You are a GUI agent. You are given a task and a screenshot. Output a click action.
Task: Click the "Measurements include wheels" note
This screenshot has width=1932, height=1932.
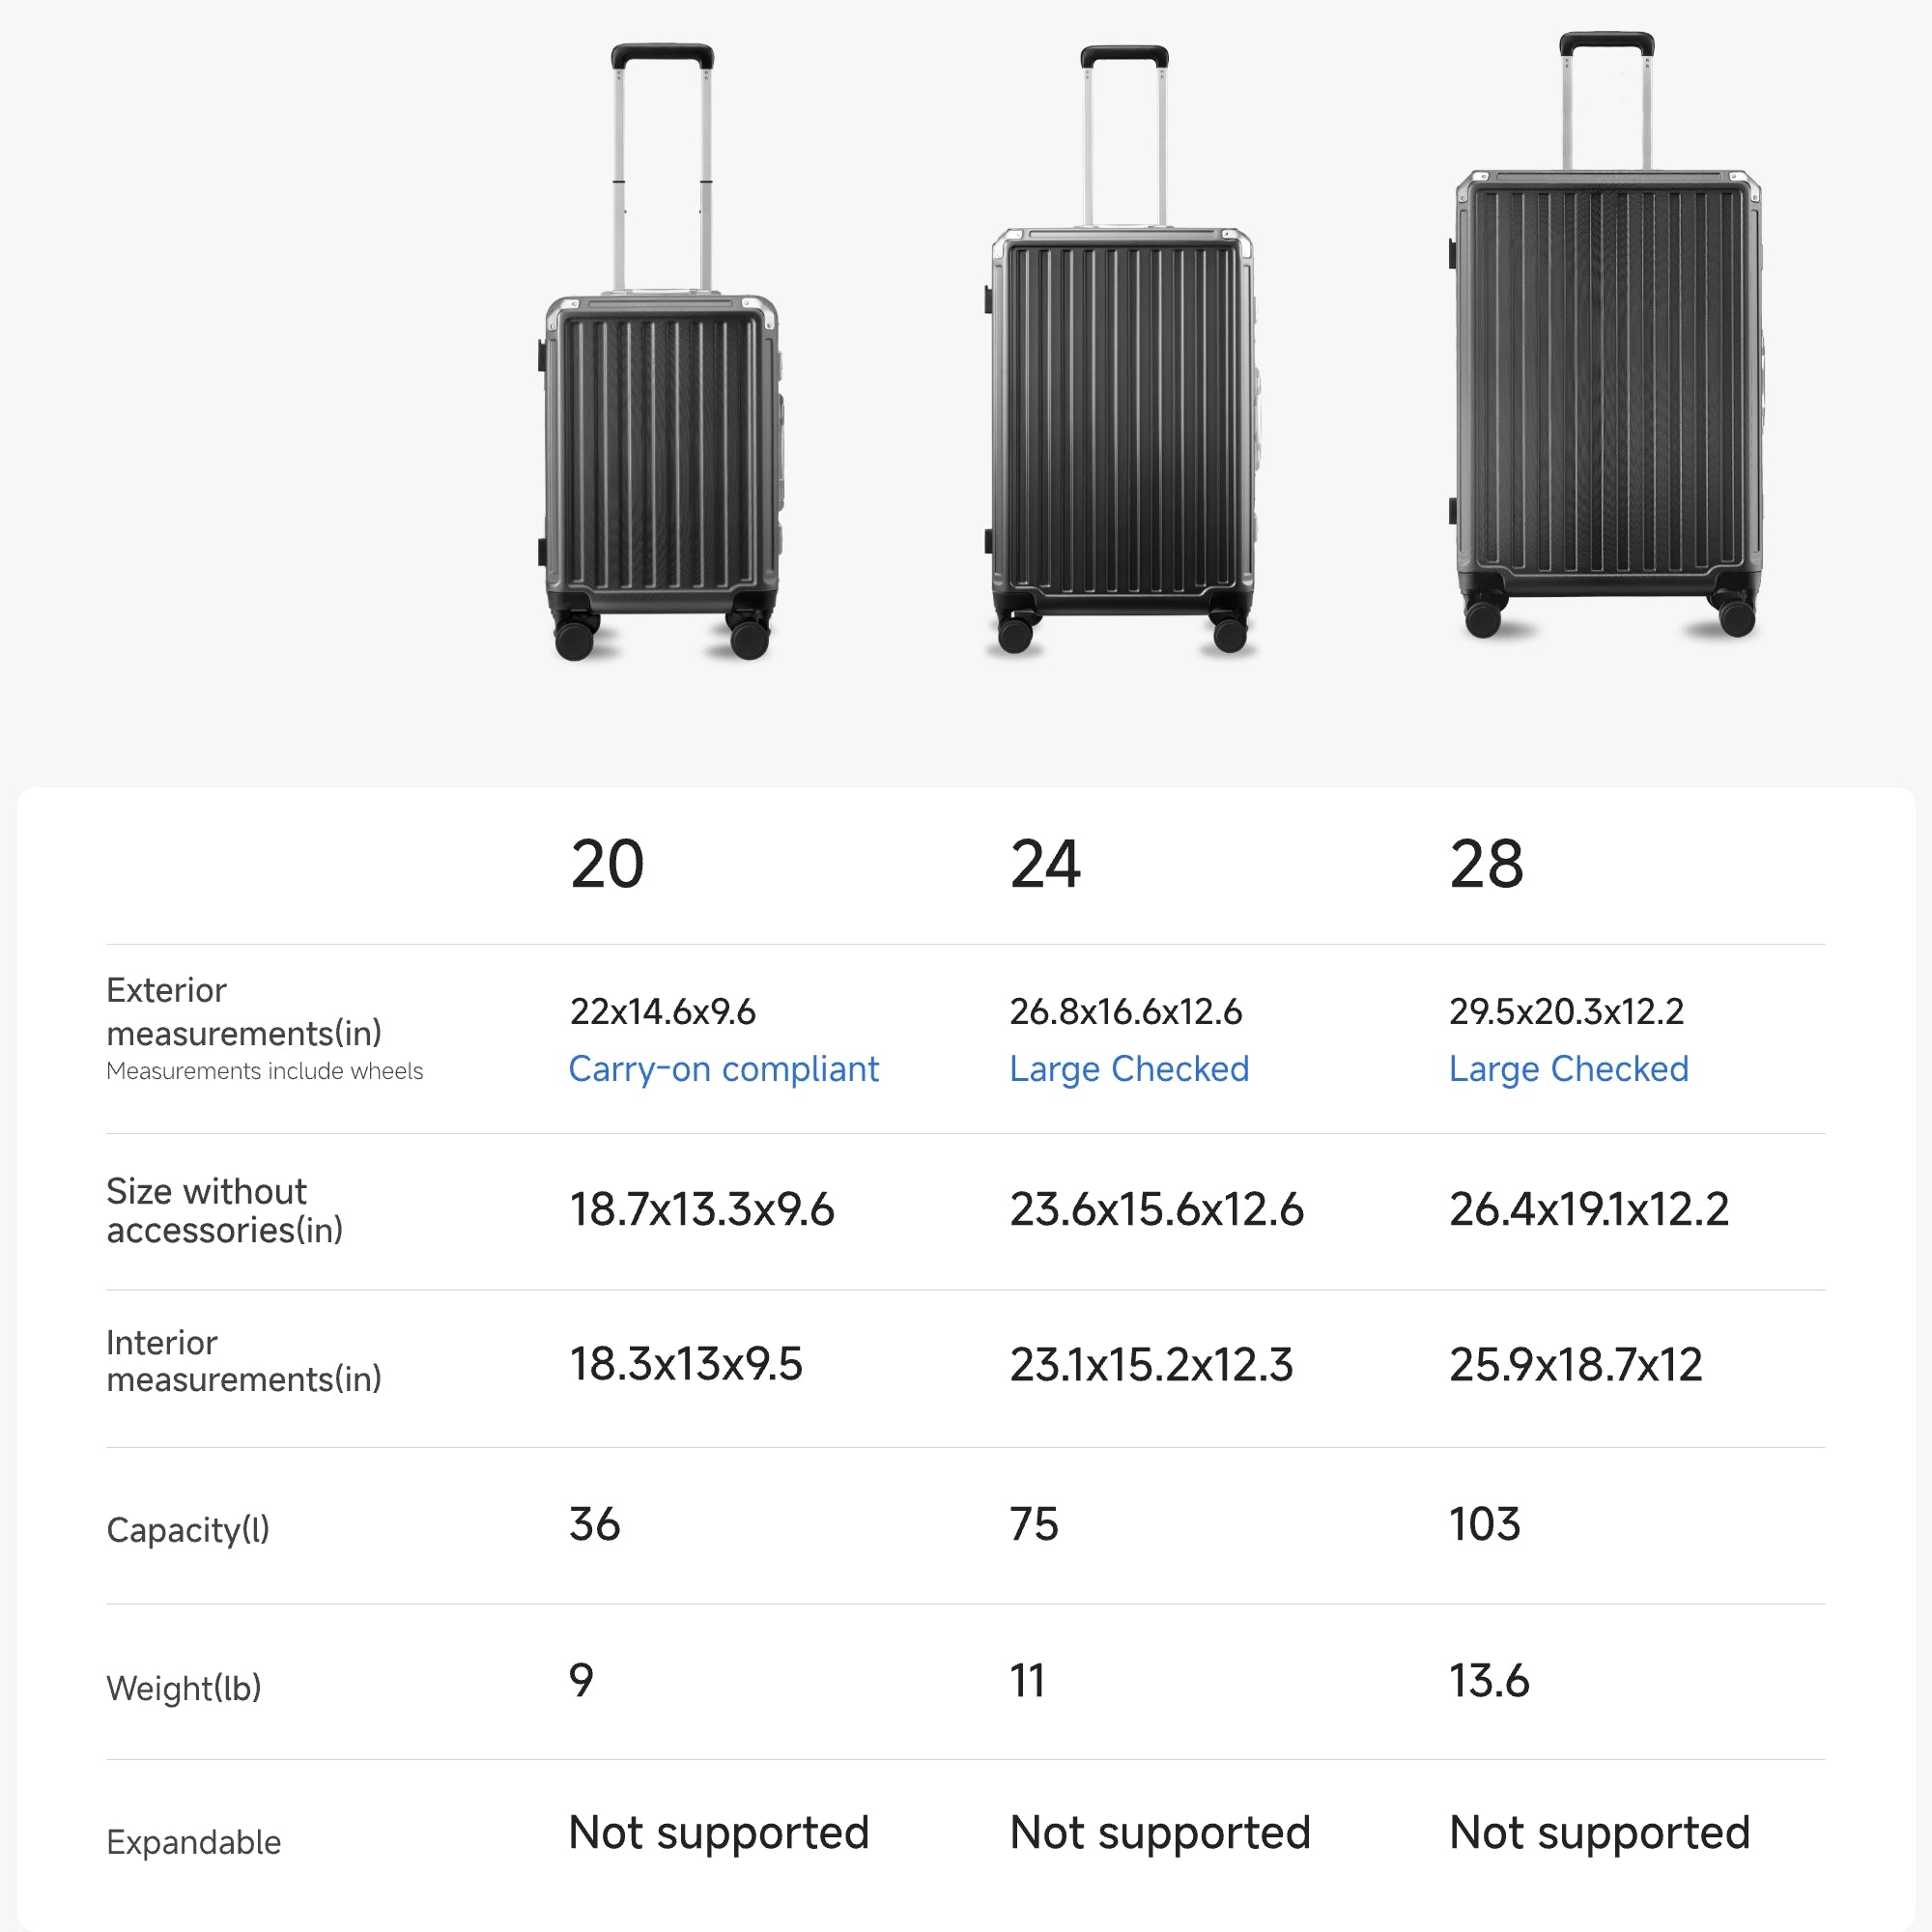[x=264, y=1071]
